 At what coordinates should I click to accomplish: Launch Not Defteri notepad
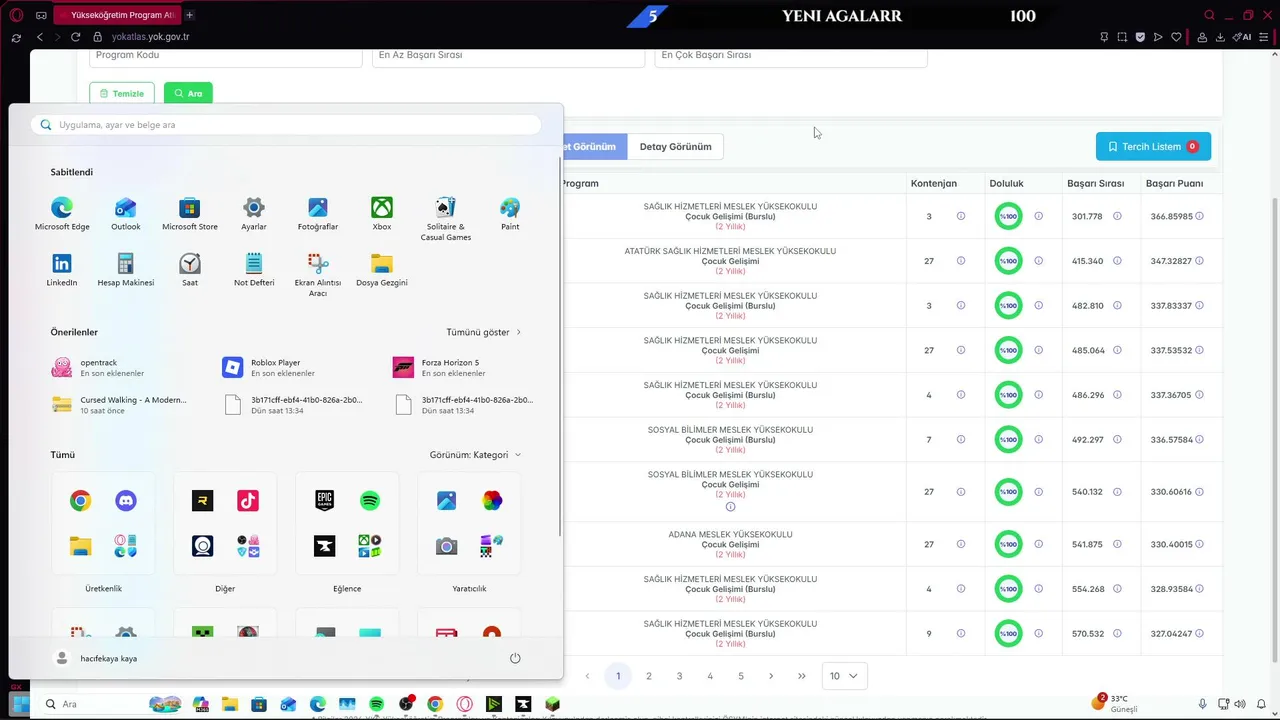point(254,270)
